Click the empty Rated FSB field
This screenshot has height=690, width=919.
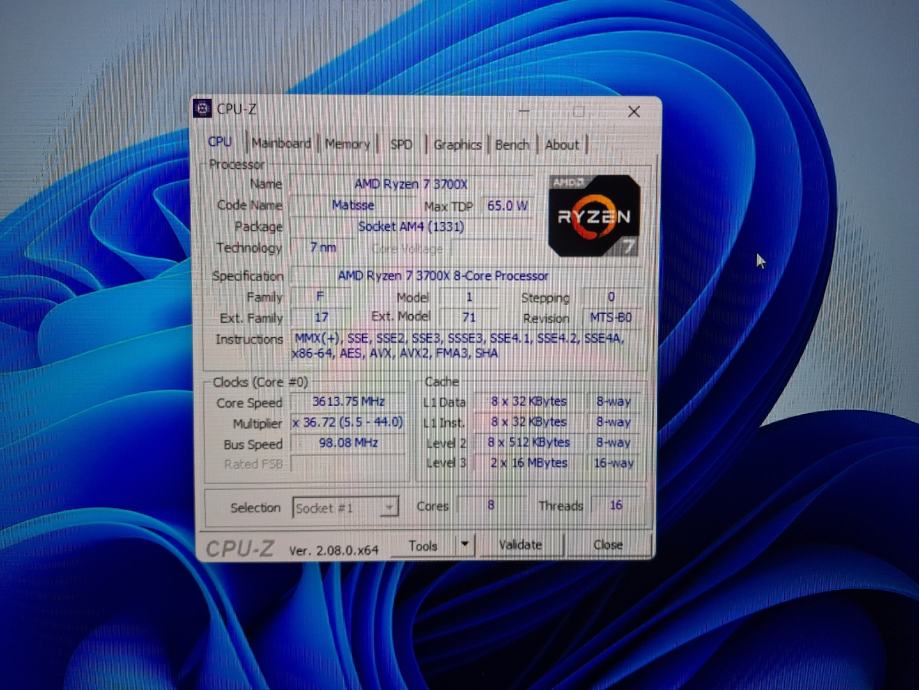click(348, 464)
